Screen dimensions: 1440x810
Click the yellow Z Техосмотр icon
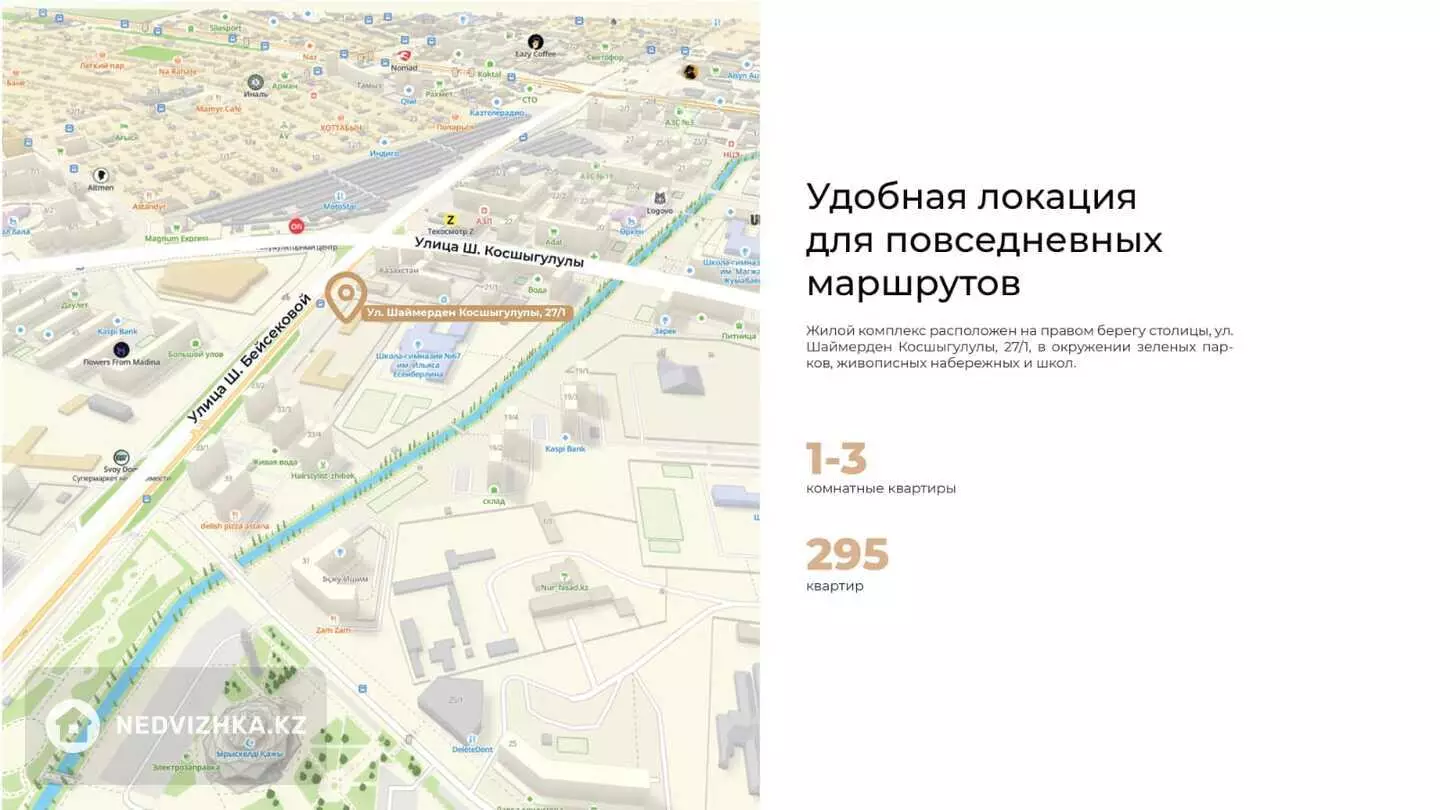(450, 219)
